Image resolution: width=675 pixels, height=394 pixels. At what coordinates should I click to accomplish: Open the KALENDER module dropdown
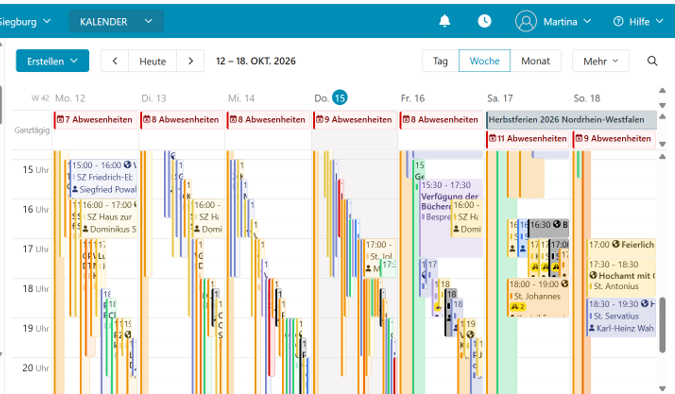tap(116, 22)
